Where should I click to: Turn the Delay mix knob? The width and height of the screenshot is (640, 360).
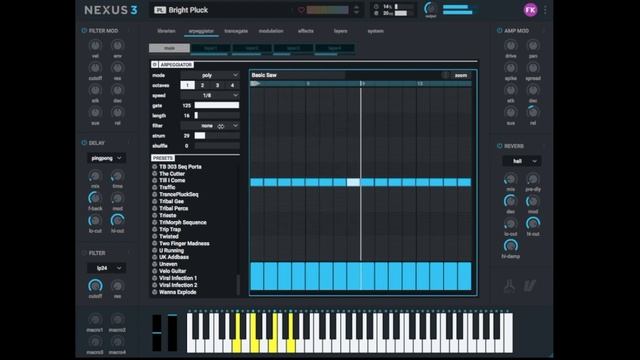(95, 176)
